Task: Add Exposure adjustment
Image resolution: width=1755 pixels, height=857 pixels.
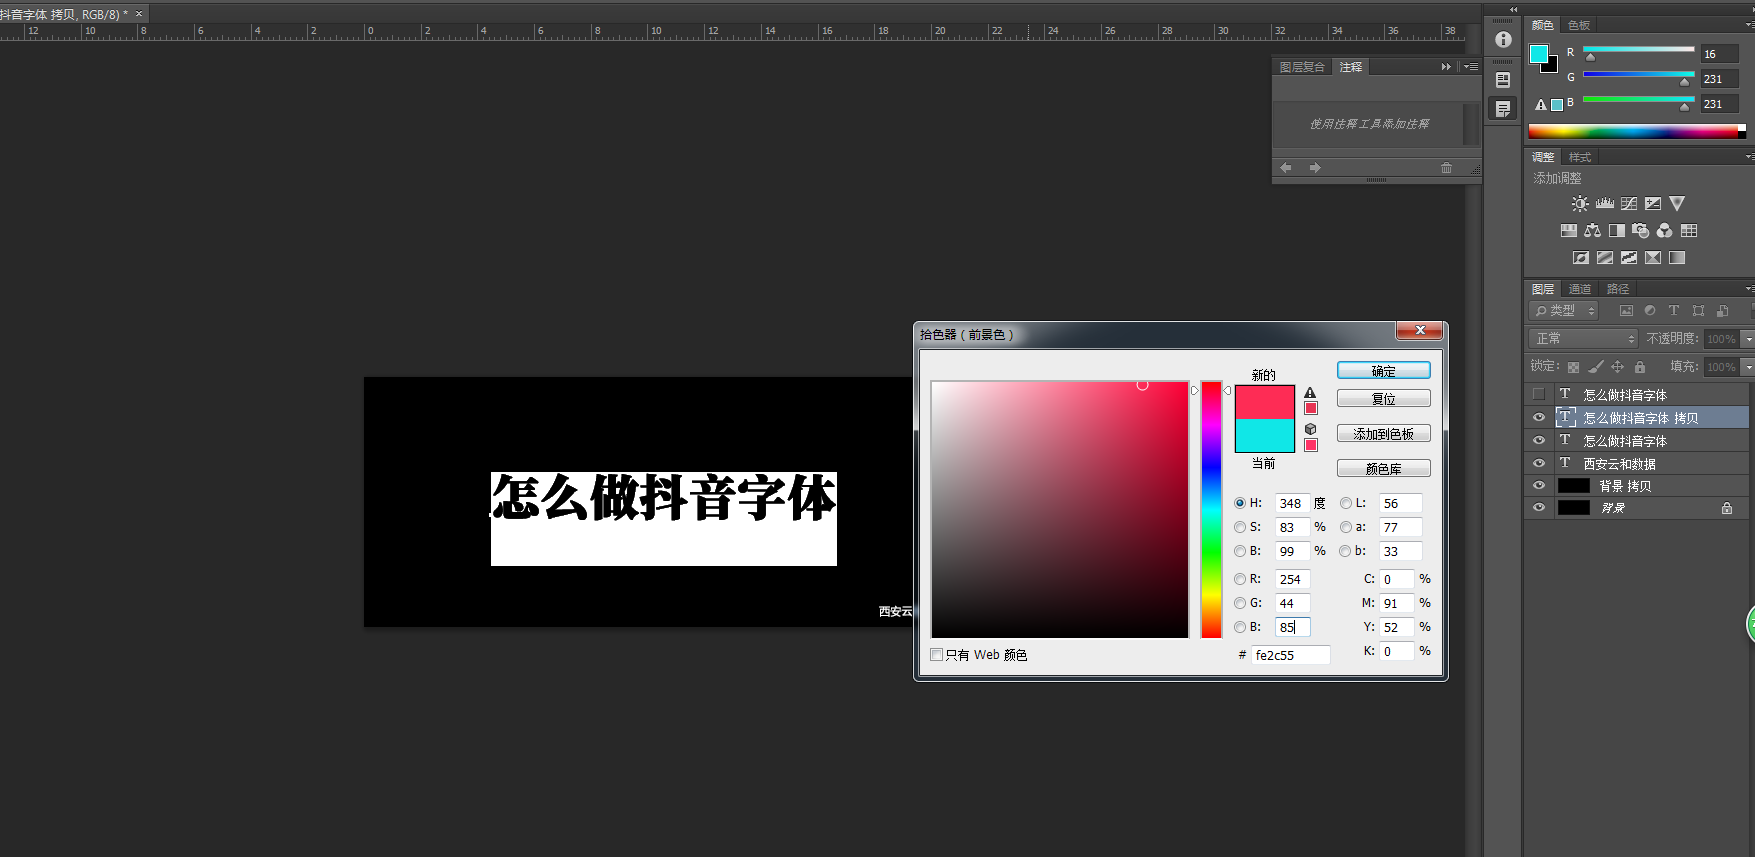Action: point(1653,203)
